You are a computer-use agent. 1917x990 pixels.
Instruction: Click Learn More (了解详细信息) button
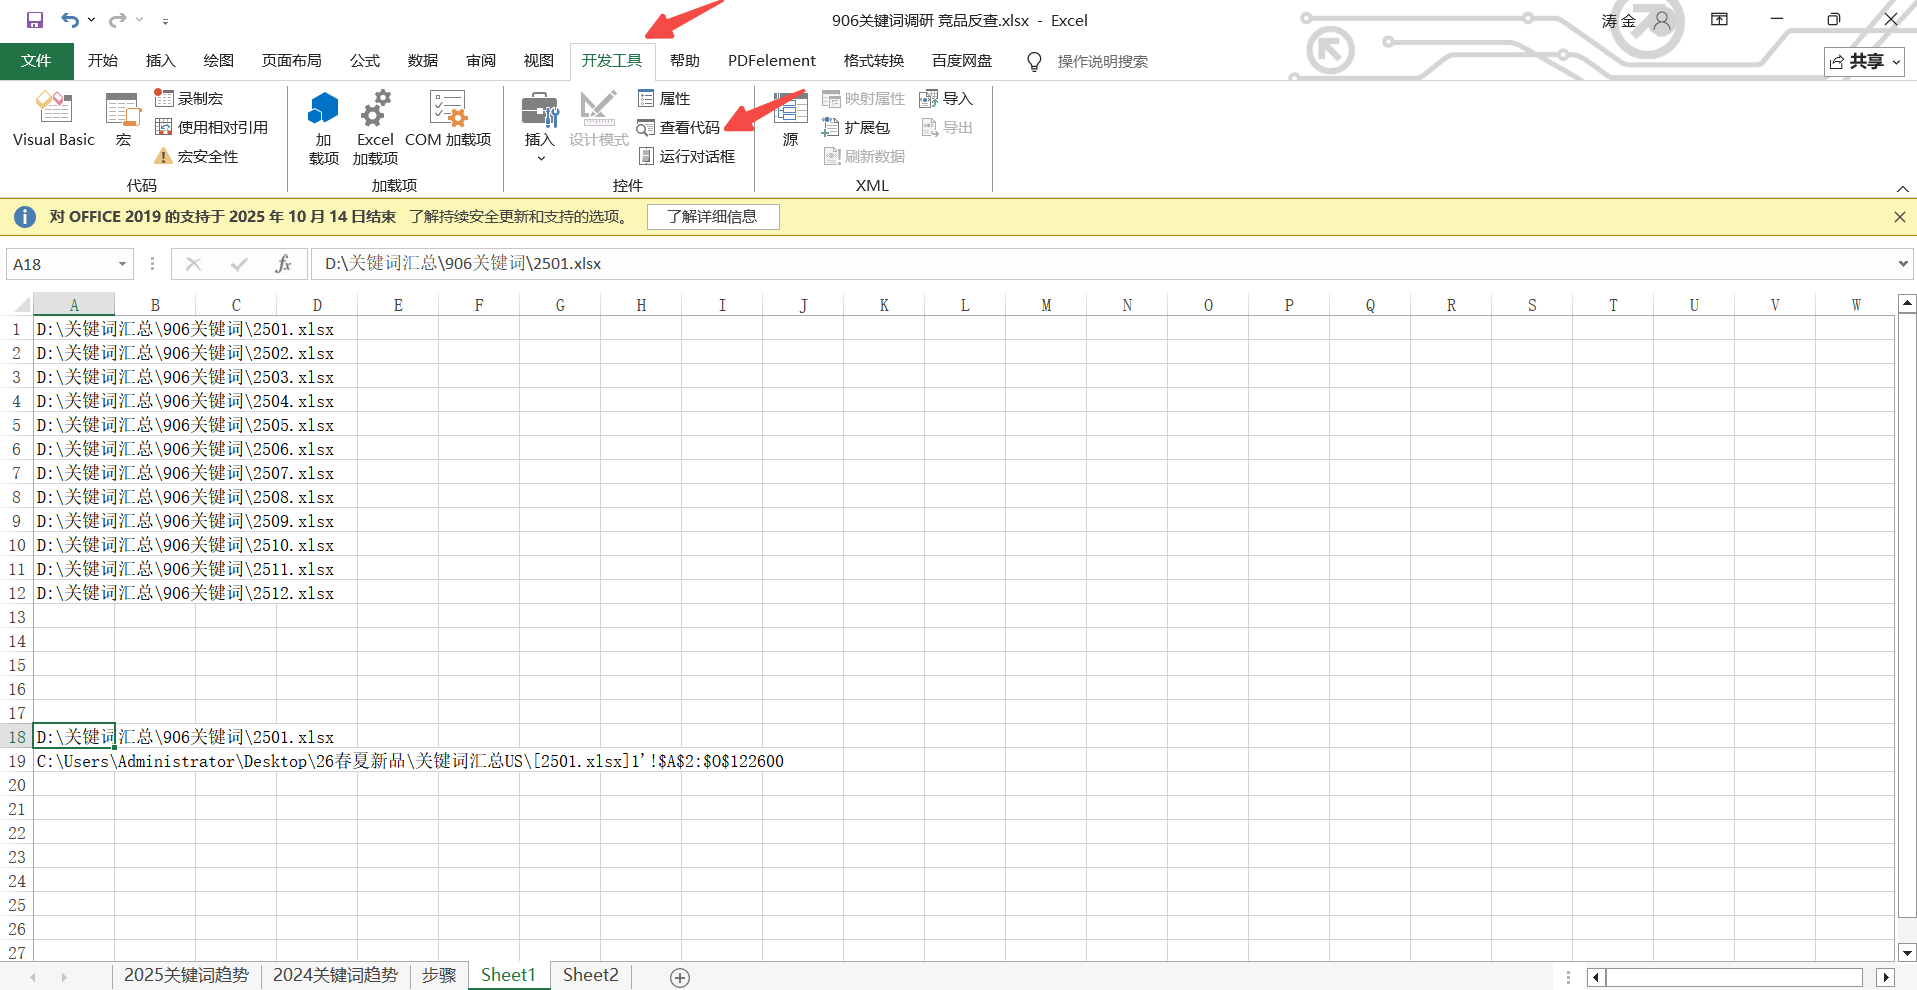click(712, 217)
